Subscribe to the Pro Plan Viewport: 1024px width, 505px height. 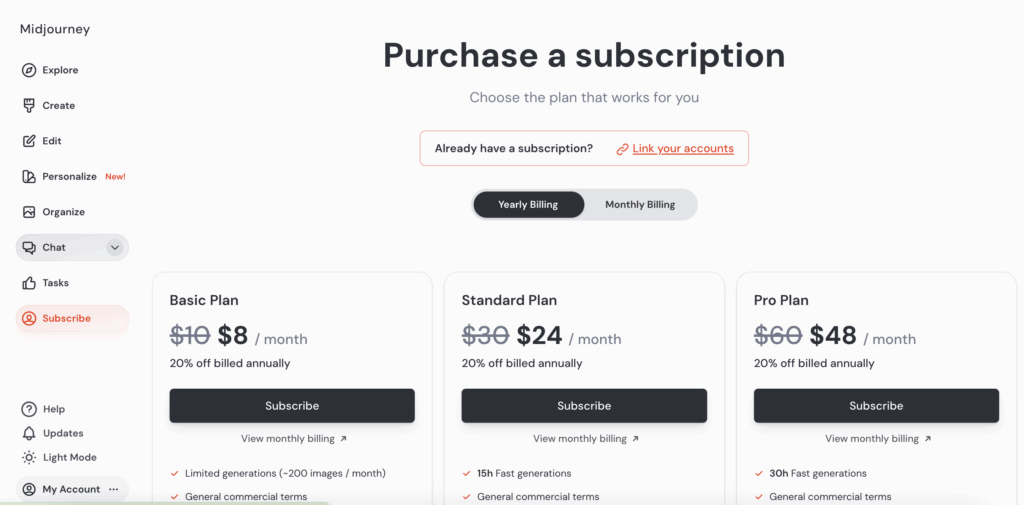[876, 406]
